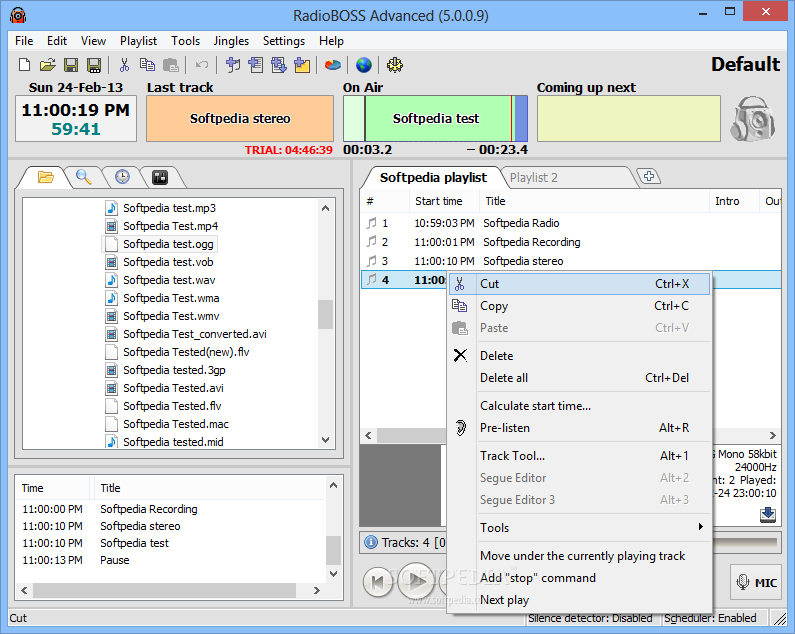The width and height of the screenshot is (795, 634).
Task: Click the On Air Softpedia test progress bar
Action: pos(436,119)
